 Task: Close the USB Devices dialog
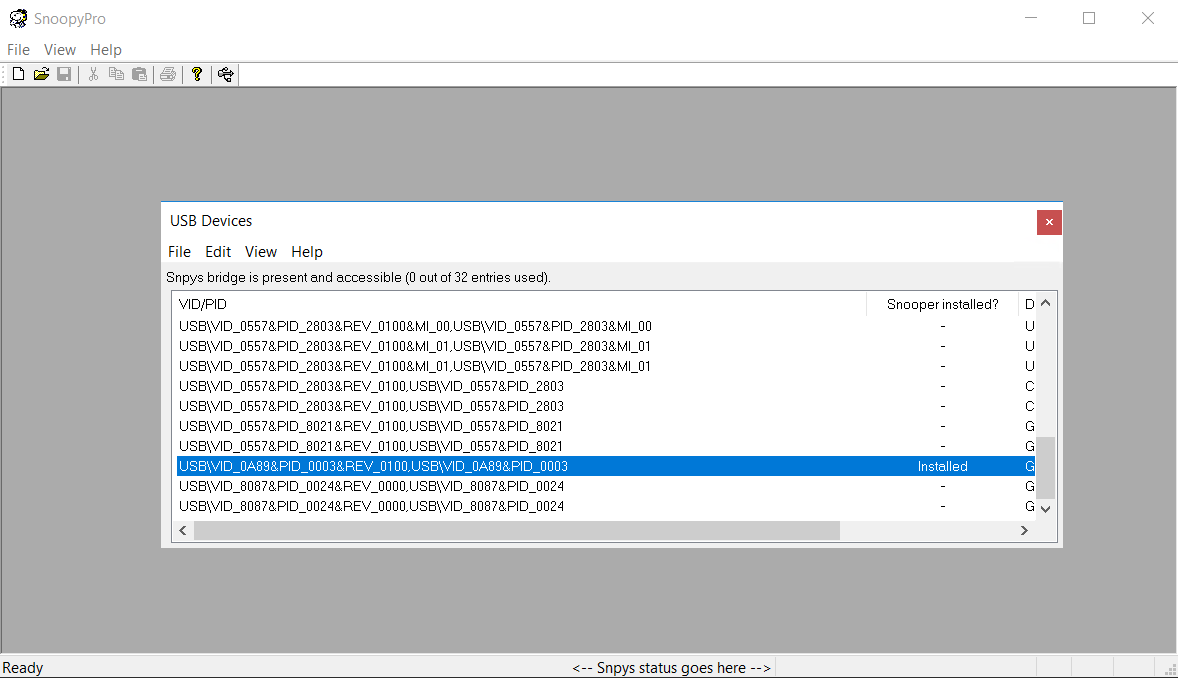pyautogui.click(x=1050, y=222)
